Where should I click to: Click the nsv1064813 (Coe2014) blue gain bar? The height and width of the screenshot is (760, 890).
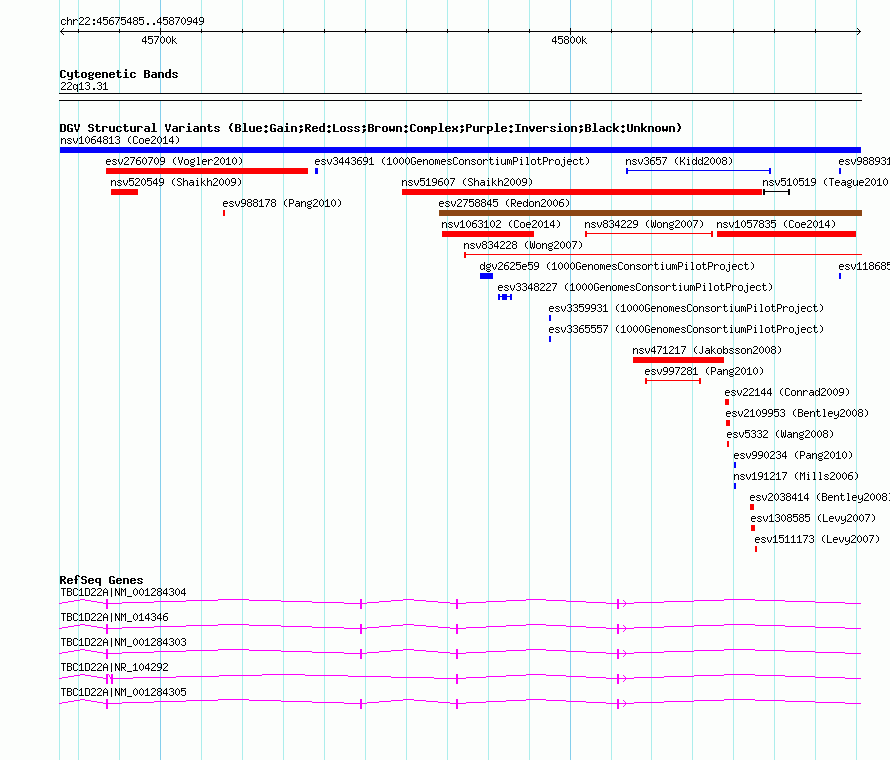point(460,150)
